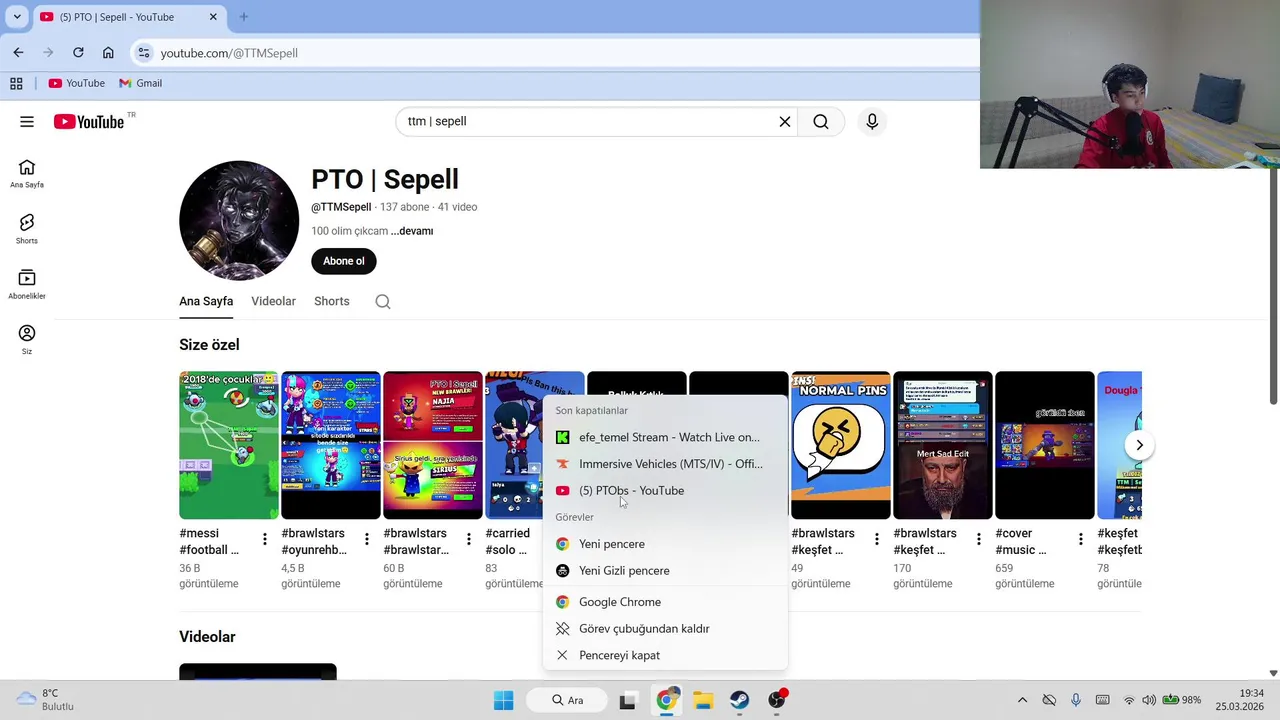Screen dimensions: 1280x720
Task: Reload the page
Action: point(78,53)
